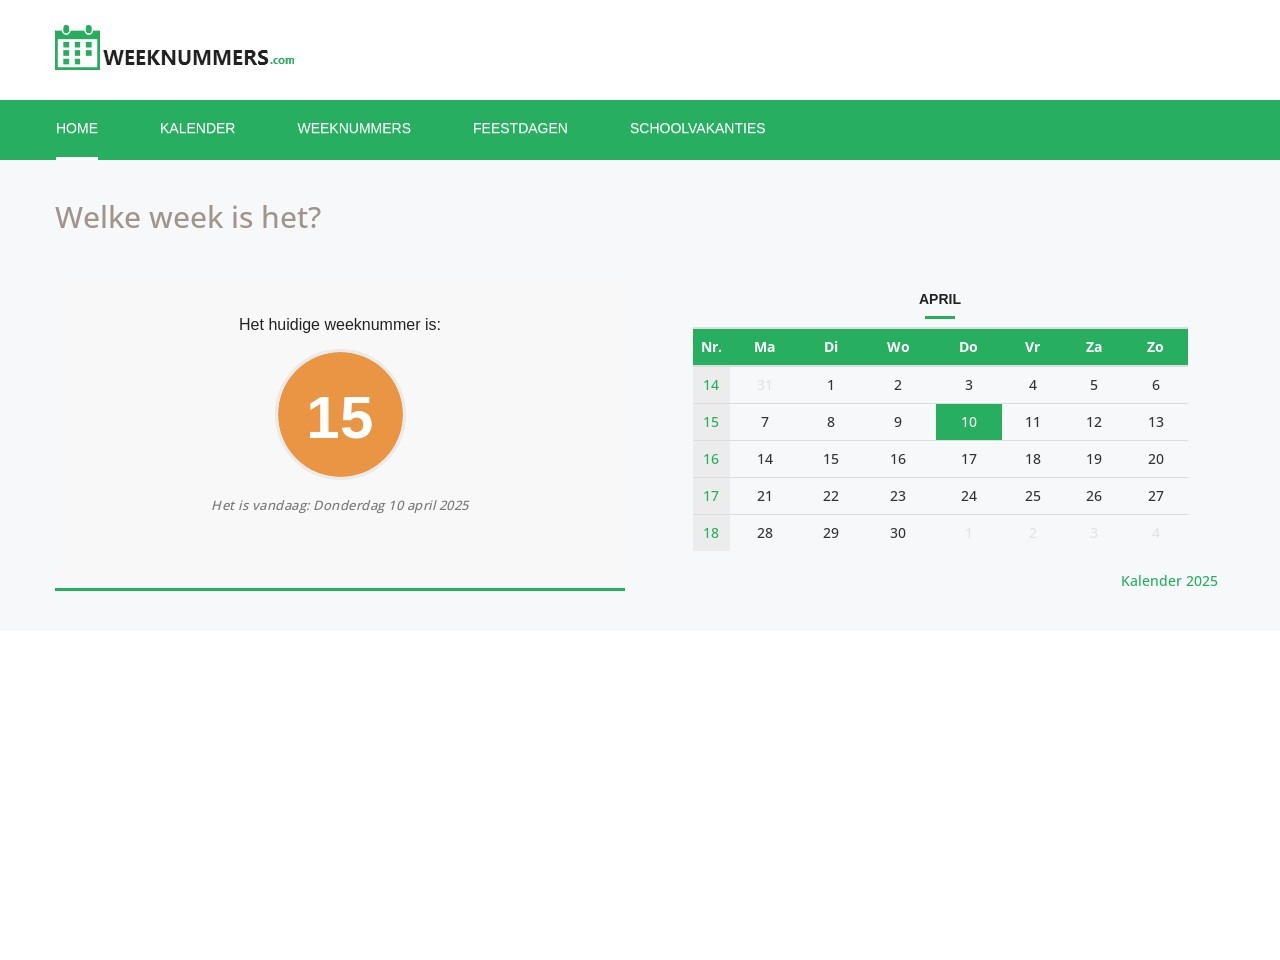The width and height of the screenshot is (1280, 960).
Task: Click date 17 in the Do column
Action: click(969, 459)
